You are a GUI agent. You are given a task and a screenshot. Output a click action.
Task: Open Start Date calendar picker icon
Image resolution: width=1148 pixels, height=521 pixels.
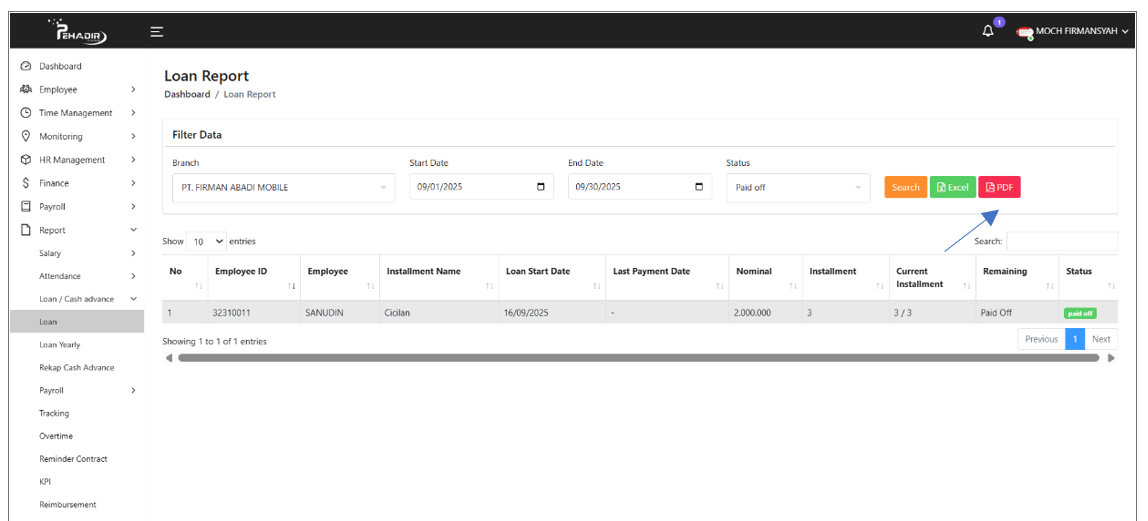point(541,187)
